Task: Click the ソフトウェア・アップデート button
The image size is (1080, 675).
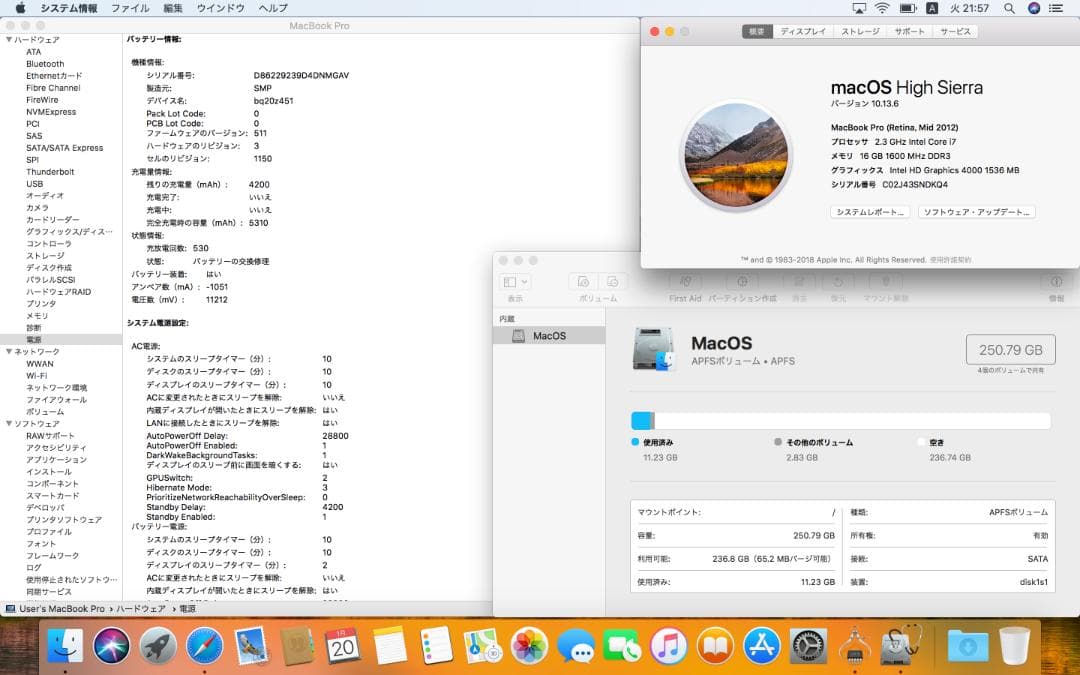Action: point(976,212)
